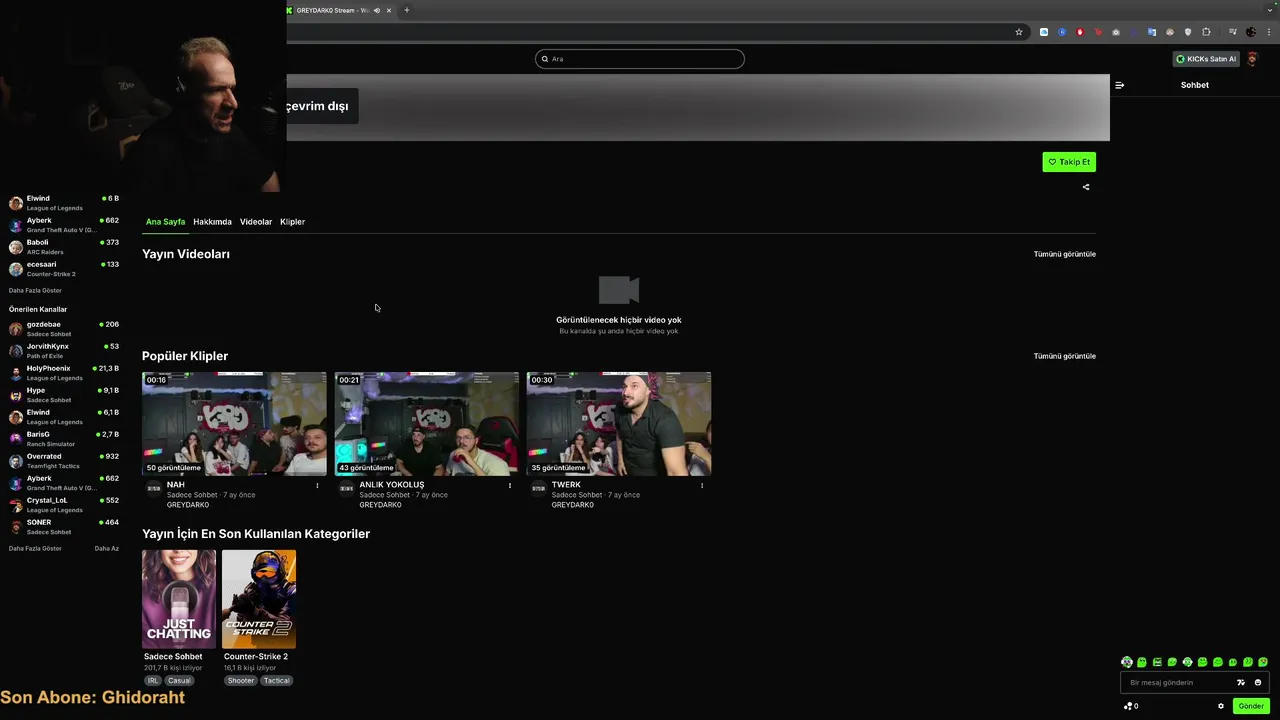Click the Shooter category tag
Viewport: 1280px width, 720px height.
241,680
